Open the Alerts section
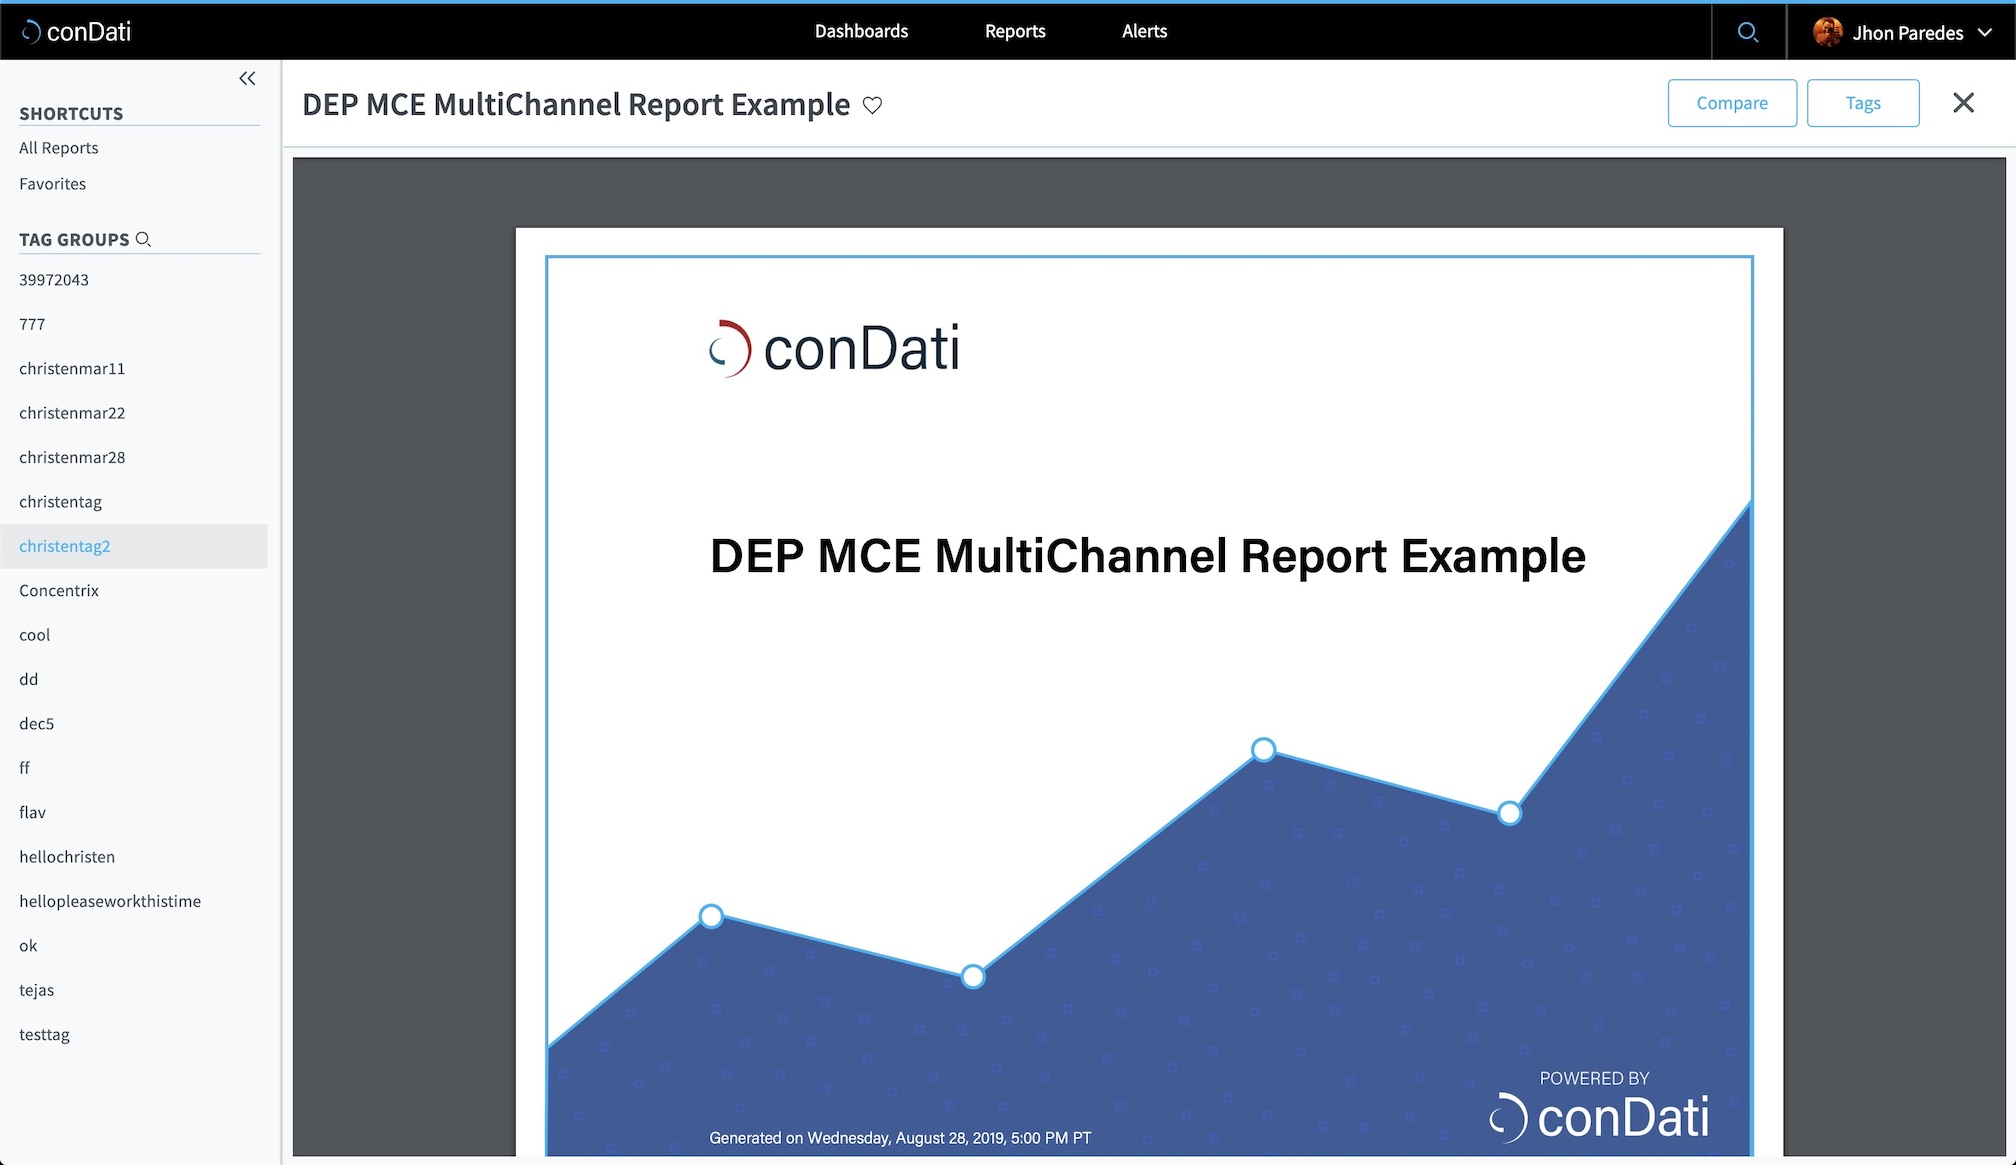Image resolution: width=2016 pixels, height=1165 pixels. (x=1144, y=31)
